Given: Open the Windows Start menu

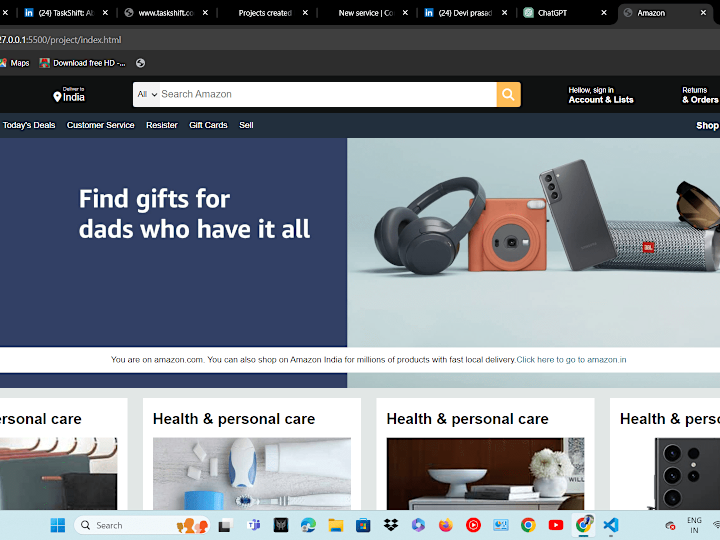Looking at the screenshot, I should (x=58, y=525).
